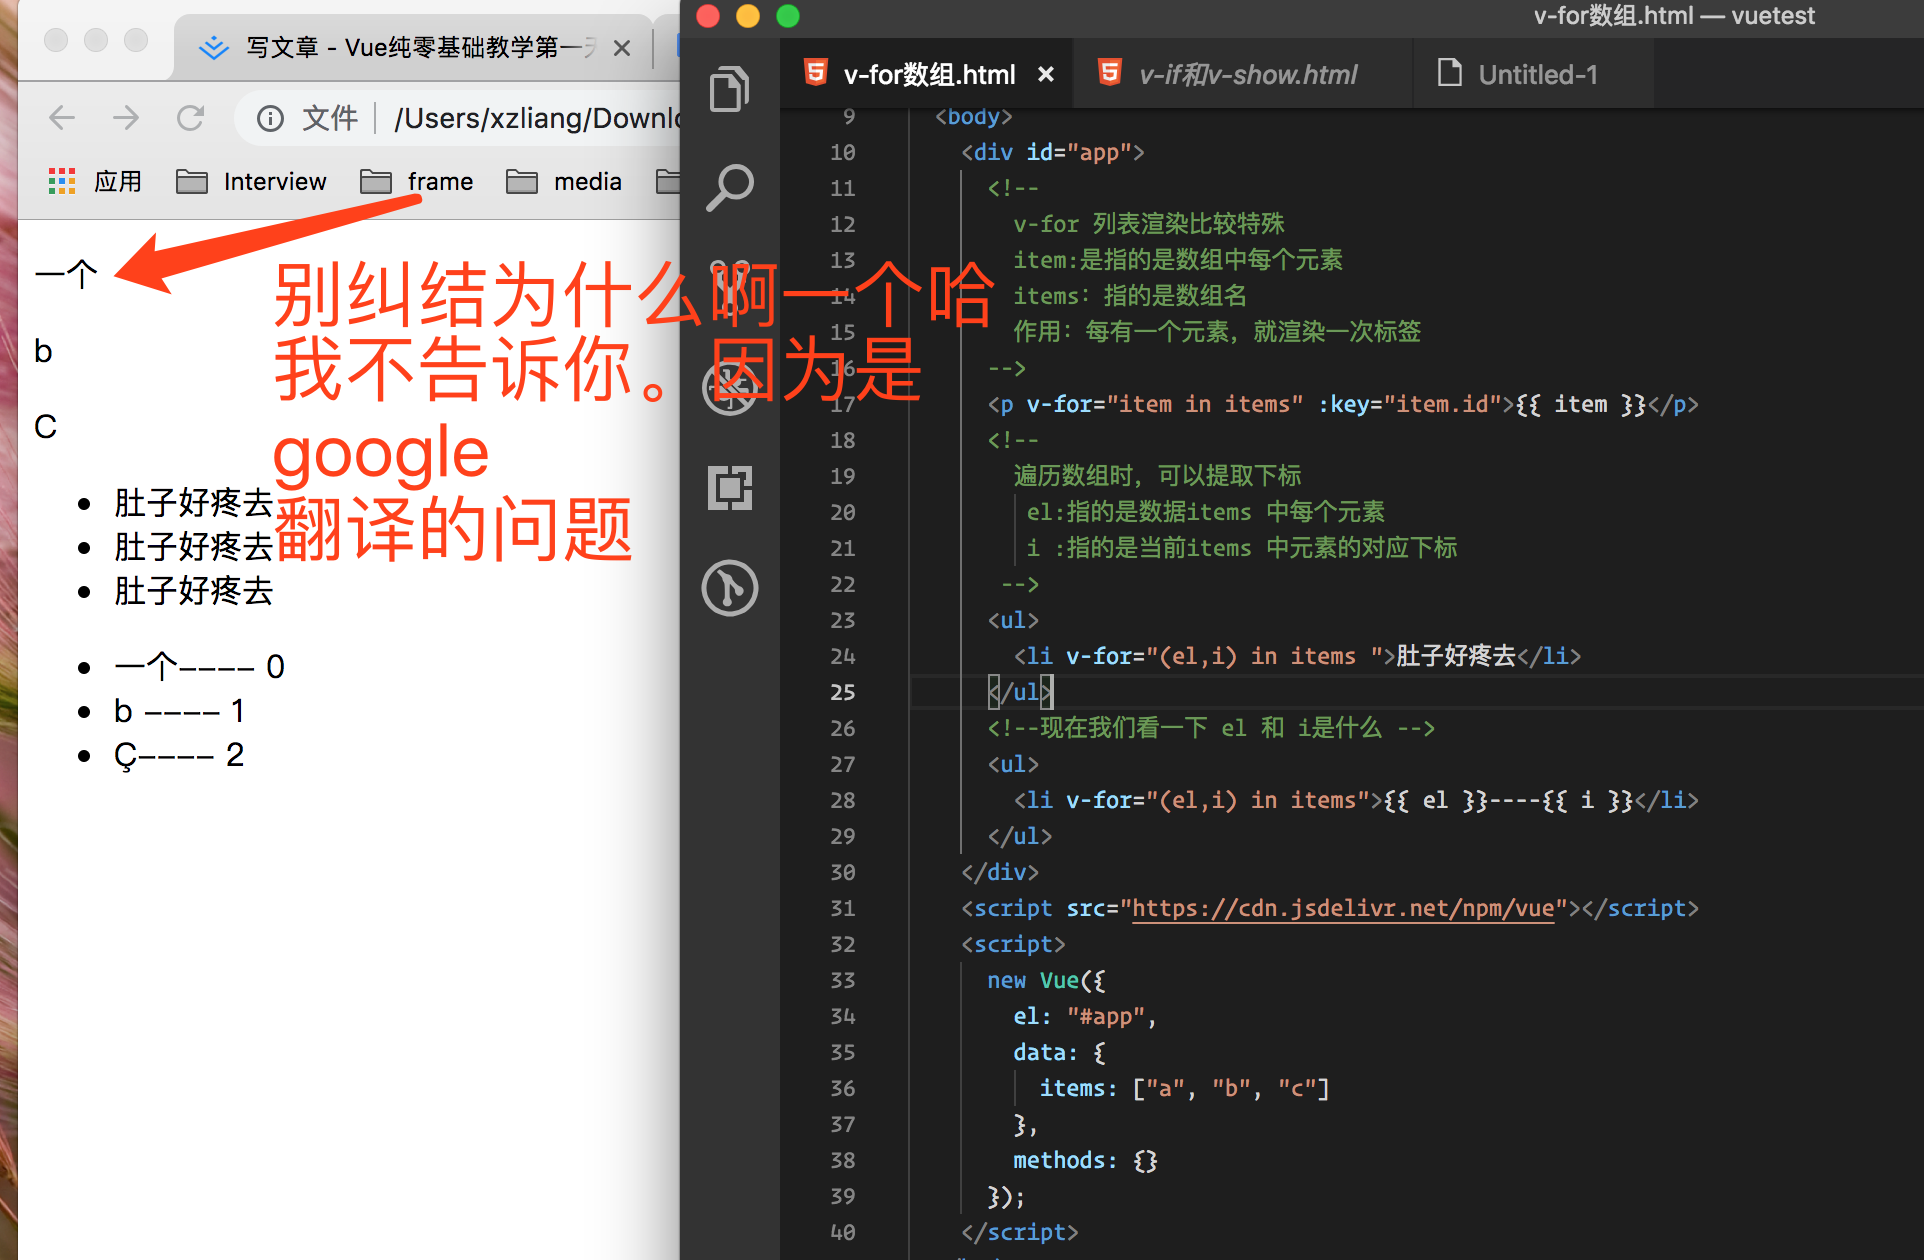Click the green macOS zoom window button
1924x1260 pixels.
click(788, 16)
